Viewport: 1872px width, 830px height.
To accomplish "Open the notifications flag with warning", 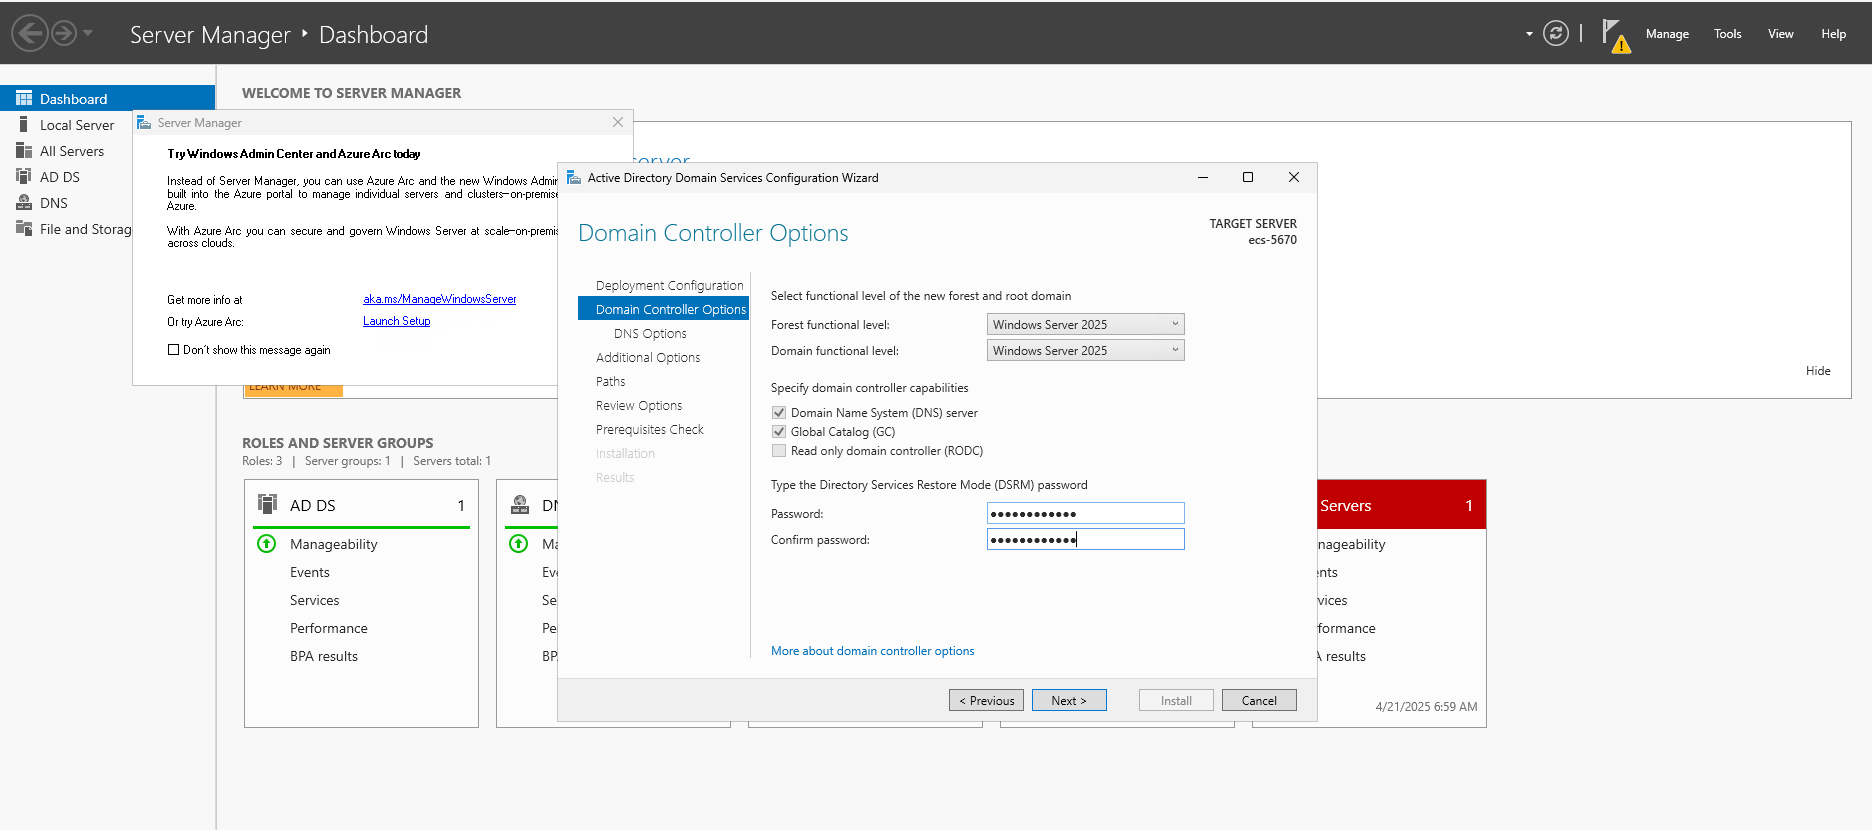I will pyautogui.click(x=1614, y=35).
